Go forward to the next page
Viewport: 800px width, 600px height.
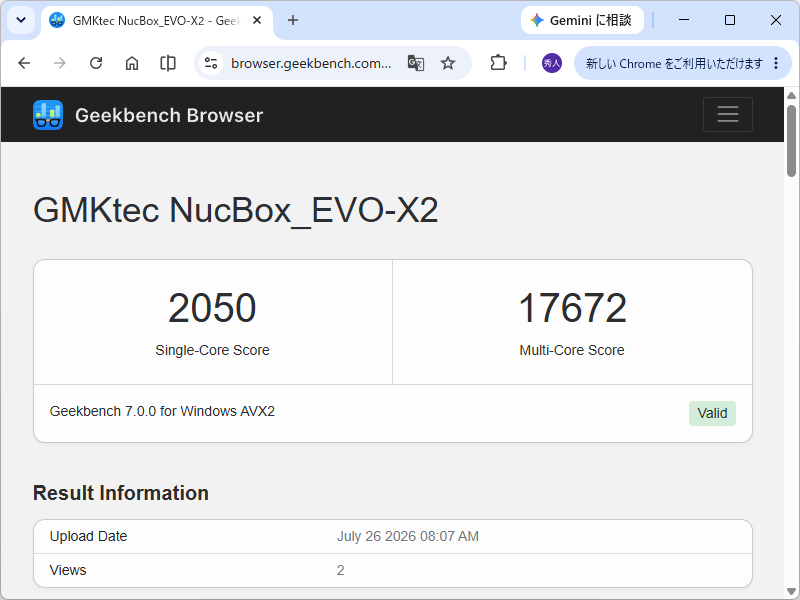[60, 63]
